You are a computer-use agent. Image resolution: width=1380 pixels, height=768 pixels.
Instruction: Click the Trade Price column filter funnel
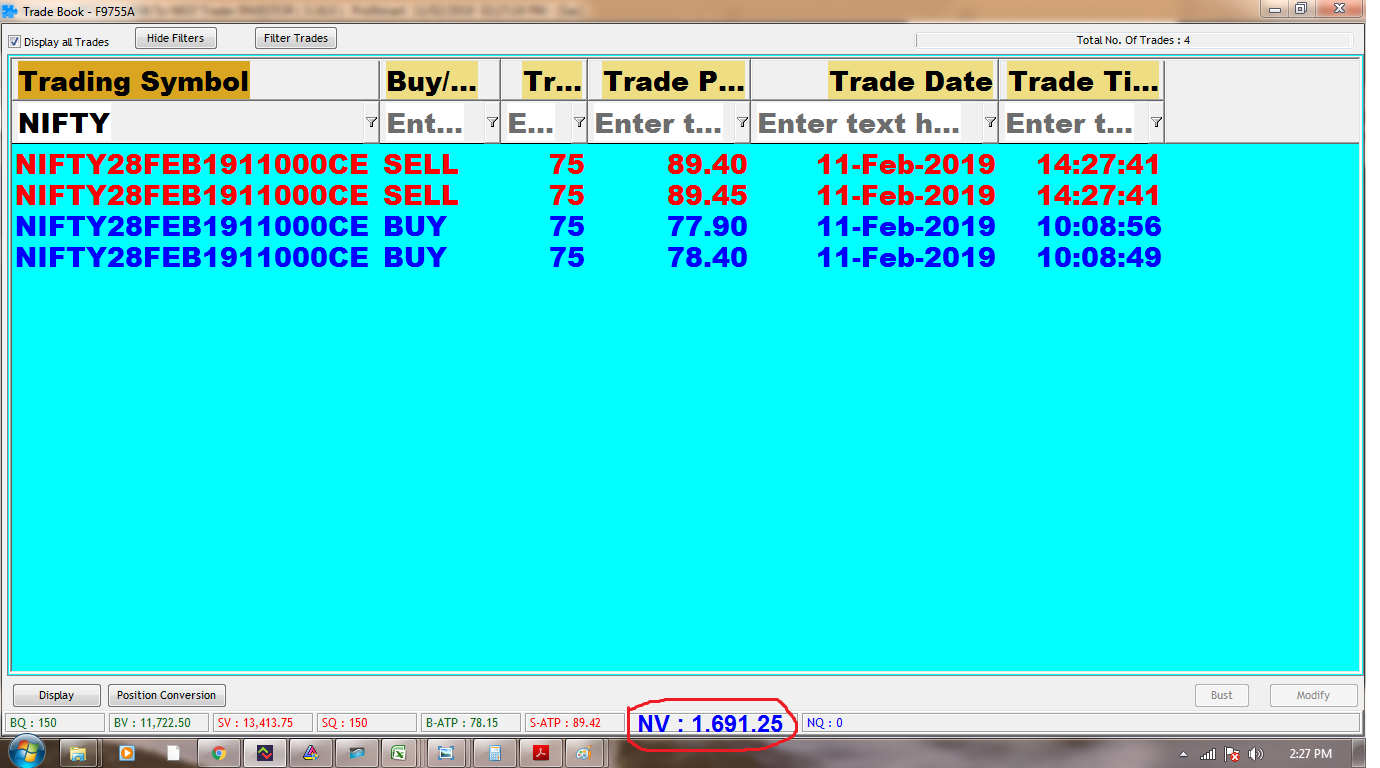point(742,122)
